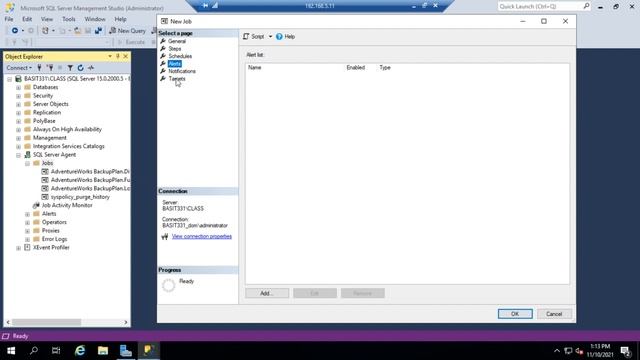The image size is (640, 360).
Task: Select the XEvent Profiler node
Action: (51, 247)
